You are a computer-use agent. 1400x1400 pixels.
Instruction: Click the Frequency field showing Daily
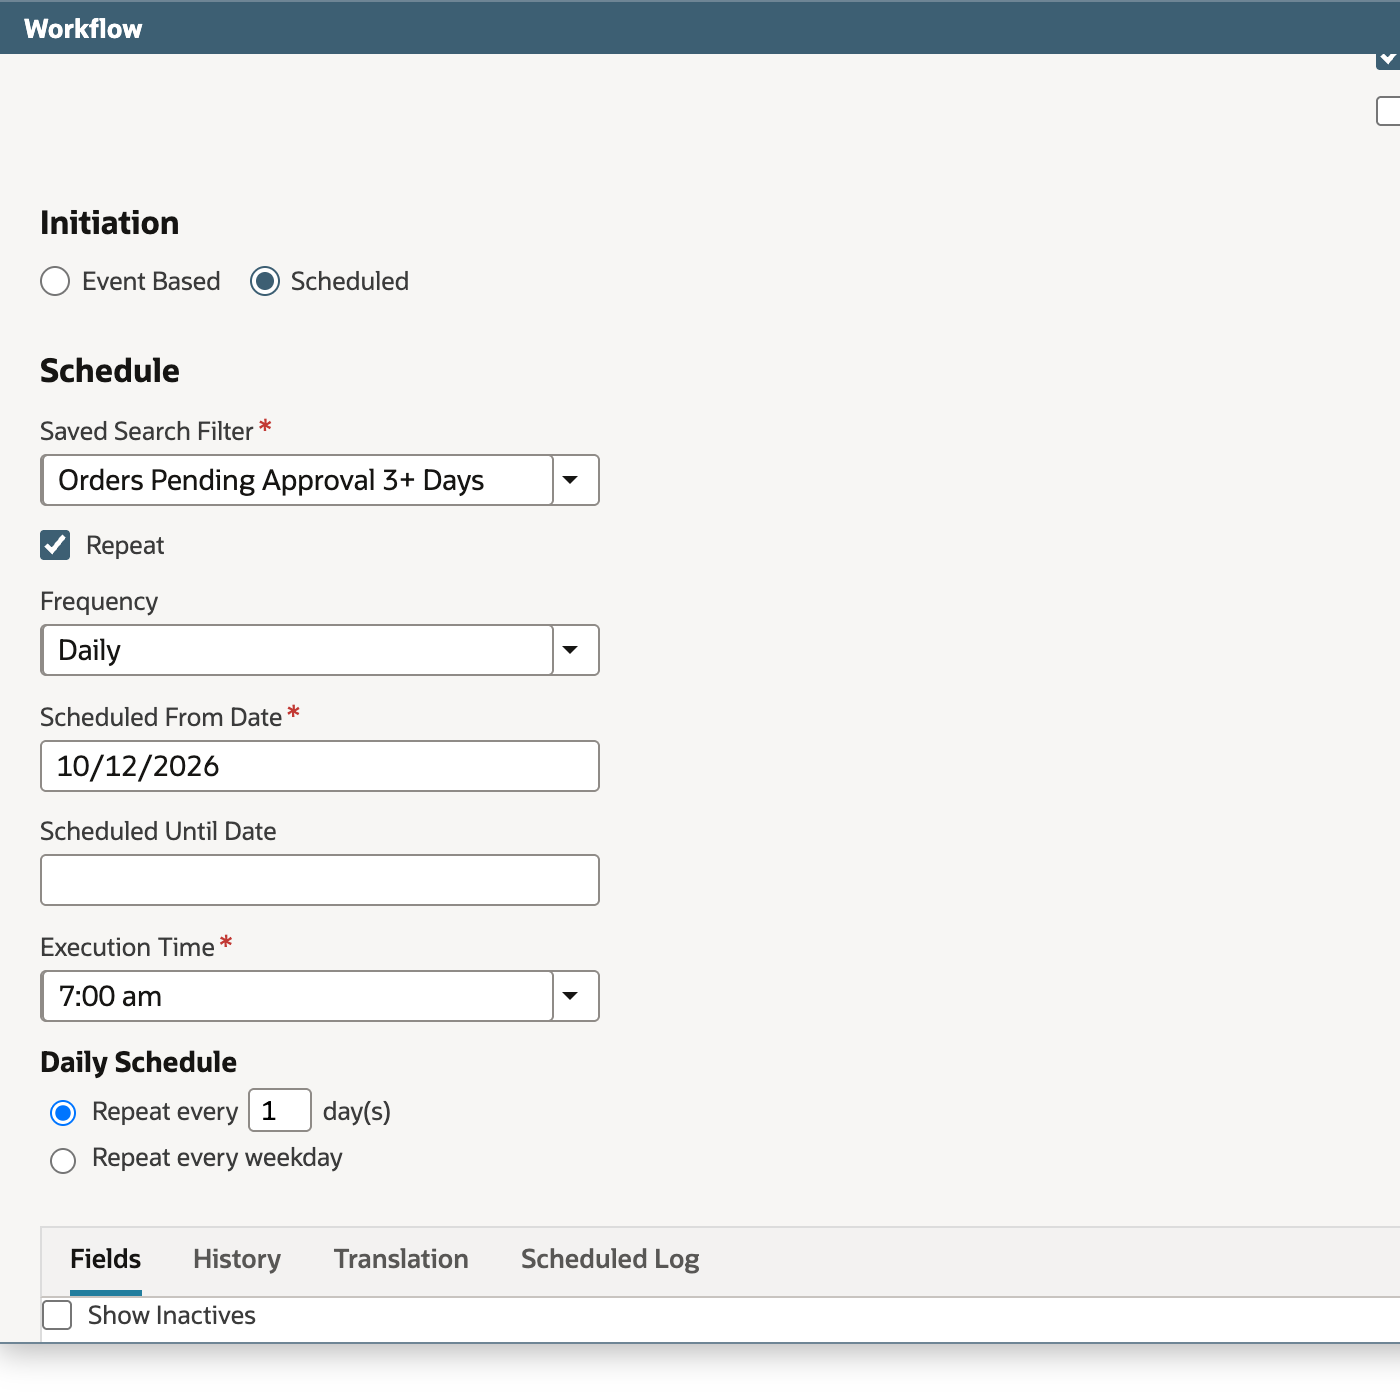pyautogui.click(x=297, y=650)
